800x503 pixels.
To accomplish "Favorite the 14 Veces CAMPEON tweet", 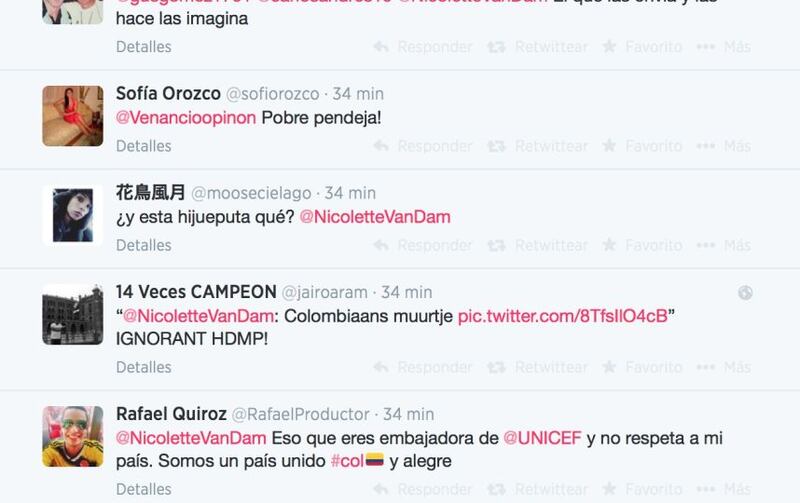I will coord(642,367).
